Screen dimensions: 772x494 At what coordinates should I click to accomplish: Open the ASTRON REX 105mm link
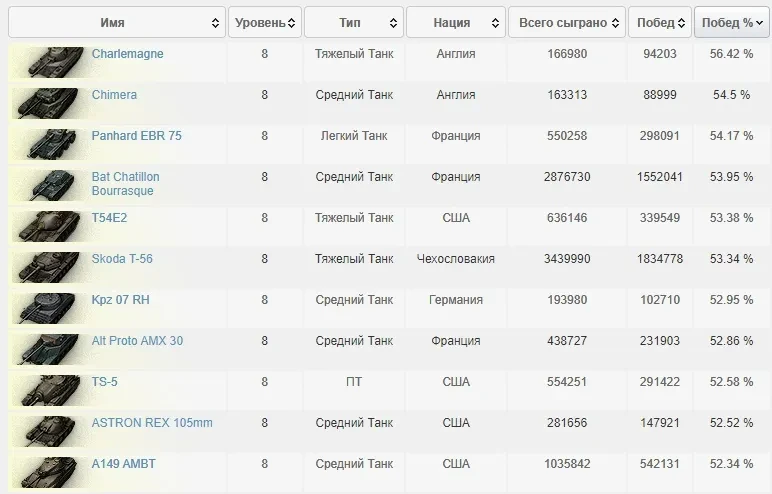point(152,423)
